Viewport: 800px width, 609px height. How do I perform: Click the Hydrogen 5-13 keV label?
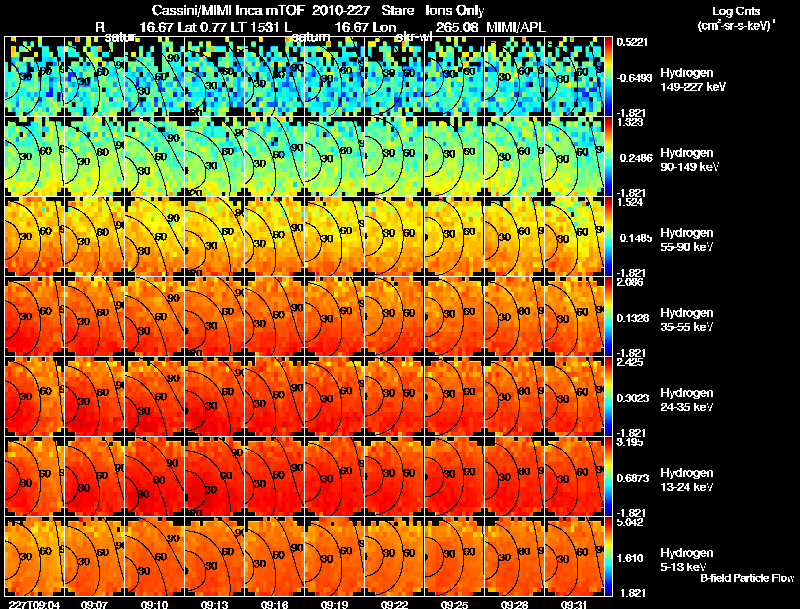687,560
